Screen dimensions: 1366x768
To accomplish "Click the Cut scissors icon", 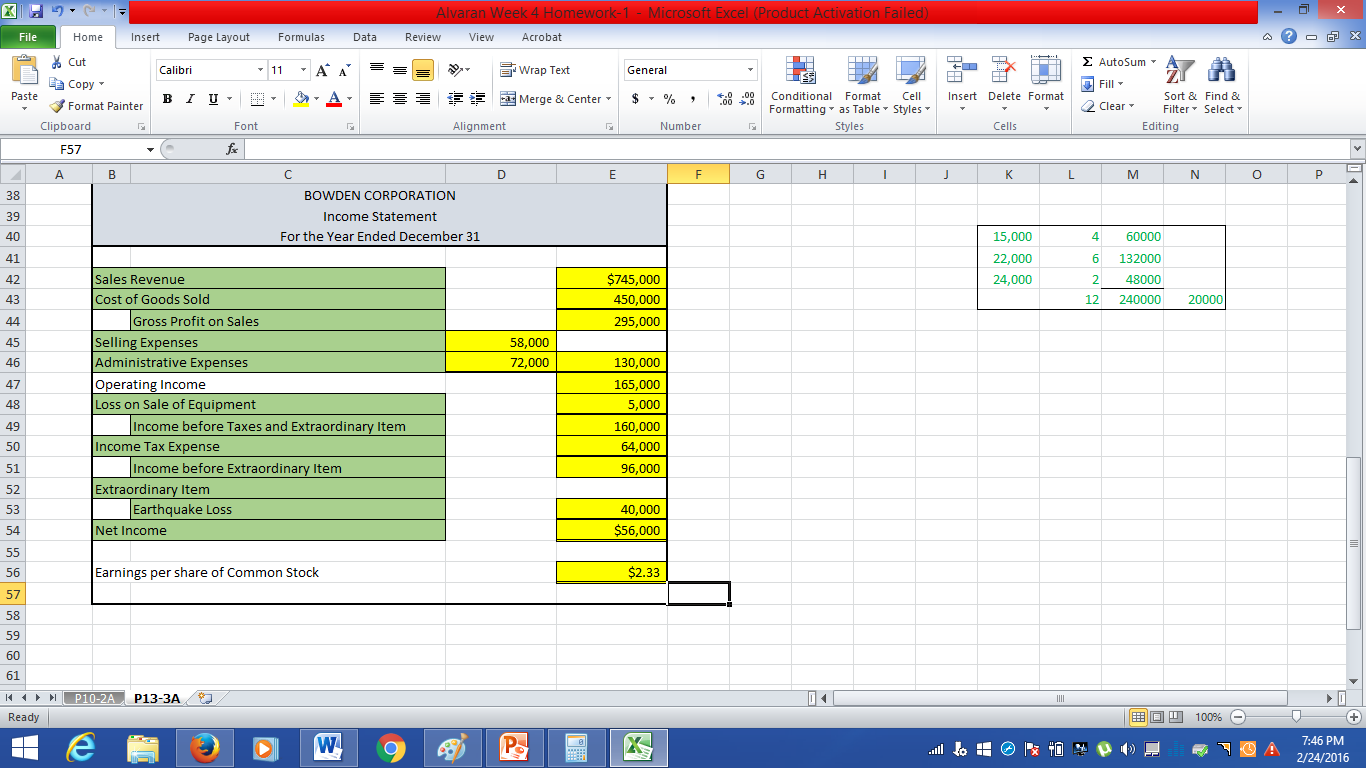I will pyautogui.click(x=57, y=62).
